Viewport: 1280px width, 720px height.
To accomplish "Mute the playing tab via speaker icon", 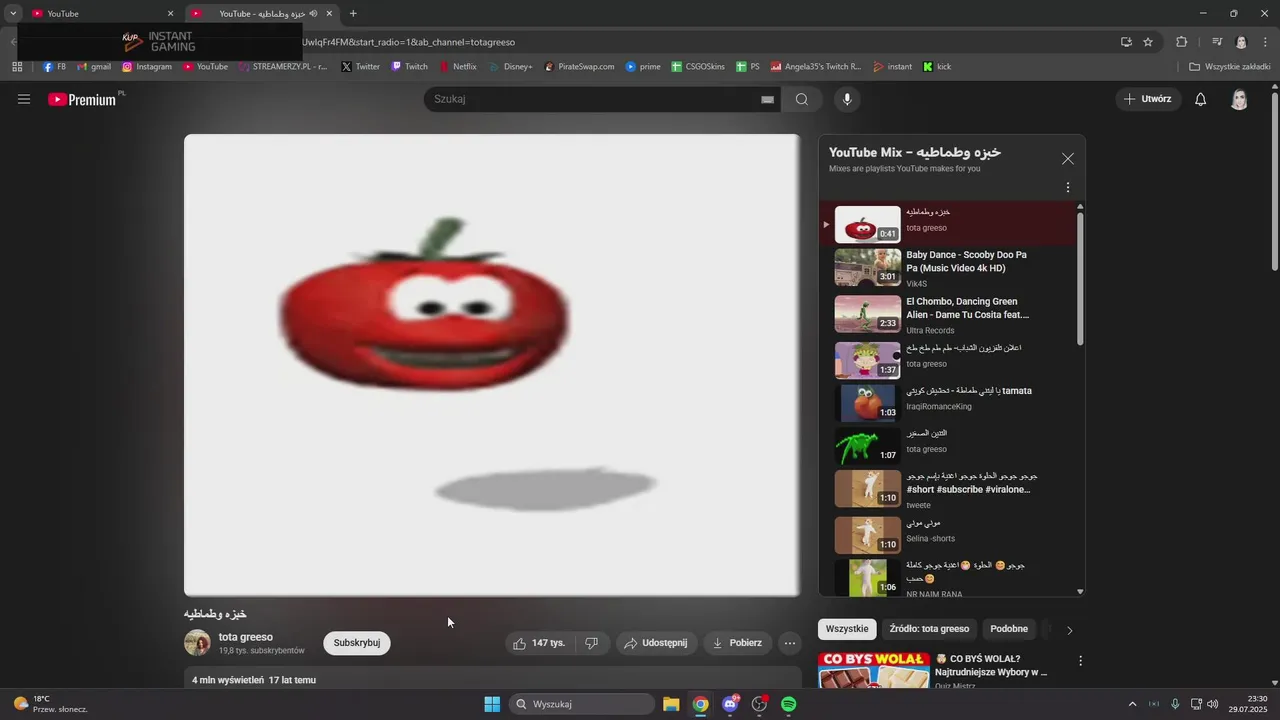I will point(313,14).
